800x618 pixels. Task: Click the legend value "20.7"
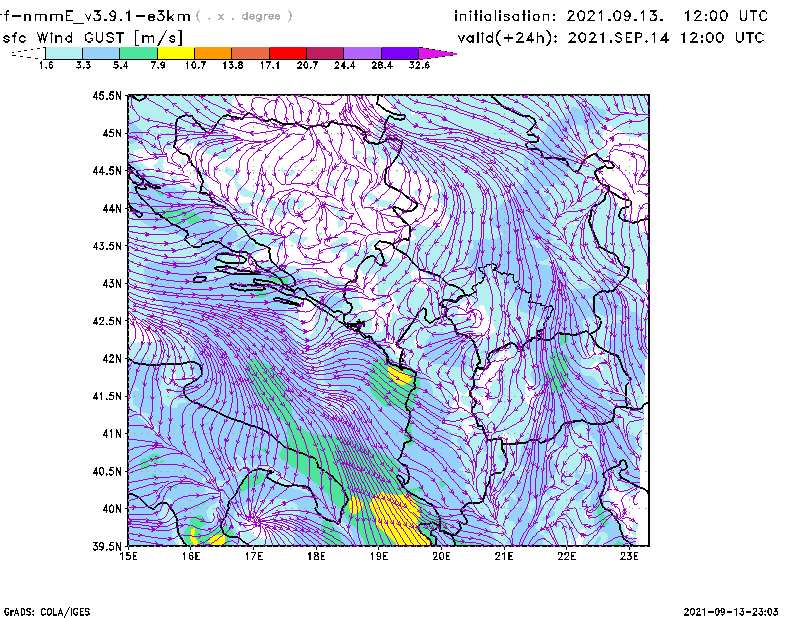pos(307,65)
